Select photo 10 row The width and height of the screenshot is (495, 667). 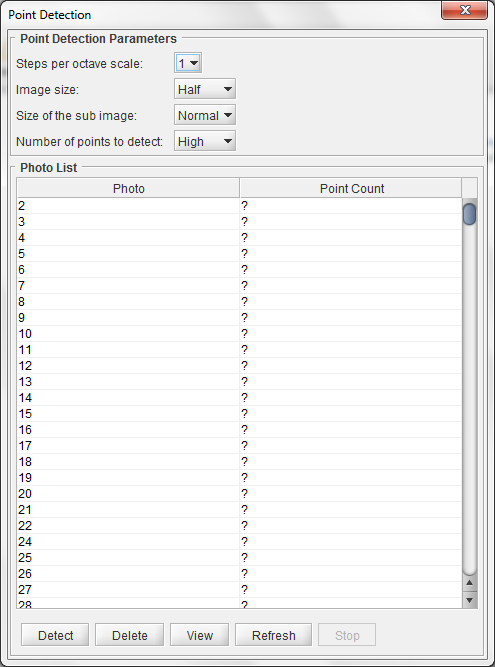(239, 334)
